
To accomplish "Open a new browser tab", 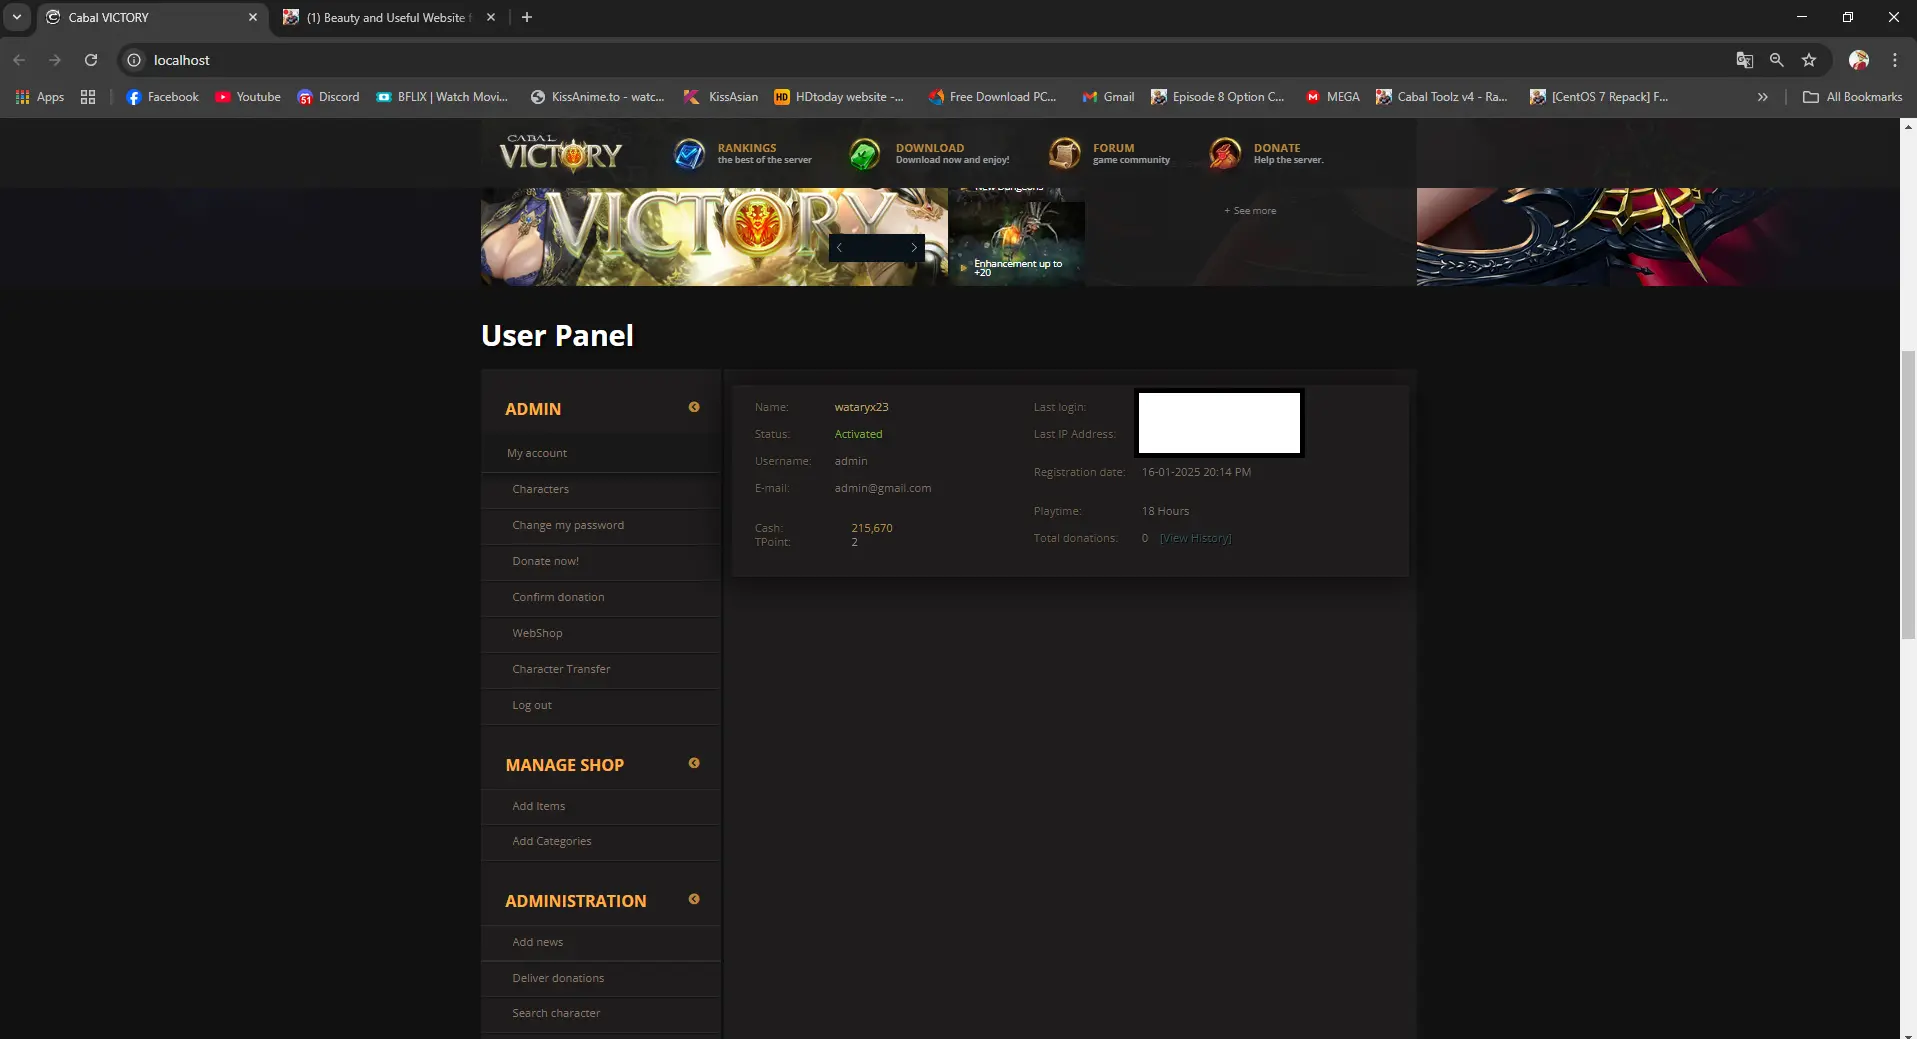I will [x=527, y=17].
